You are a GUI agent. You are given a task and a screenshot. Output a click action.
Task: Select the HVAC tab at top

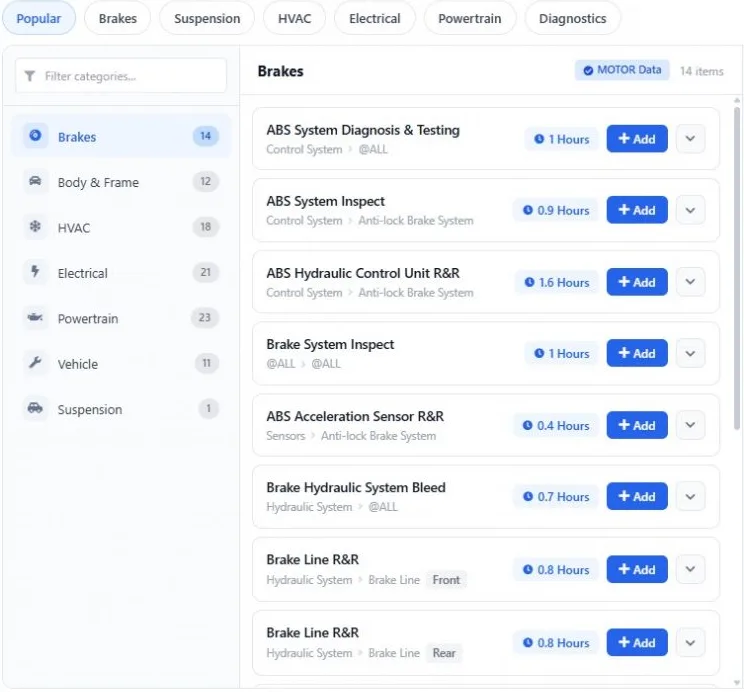click(294, 19)
